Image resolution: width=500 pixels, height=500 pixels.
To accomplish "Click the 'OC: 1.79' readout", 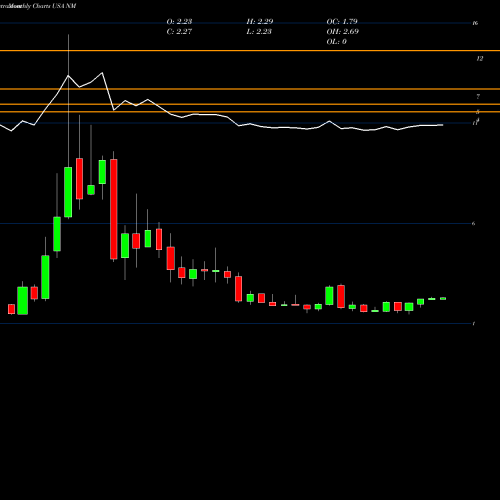I will pos(342,21).
